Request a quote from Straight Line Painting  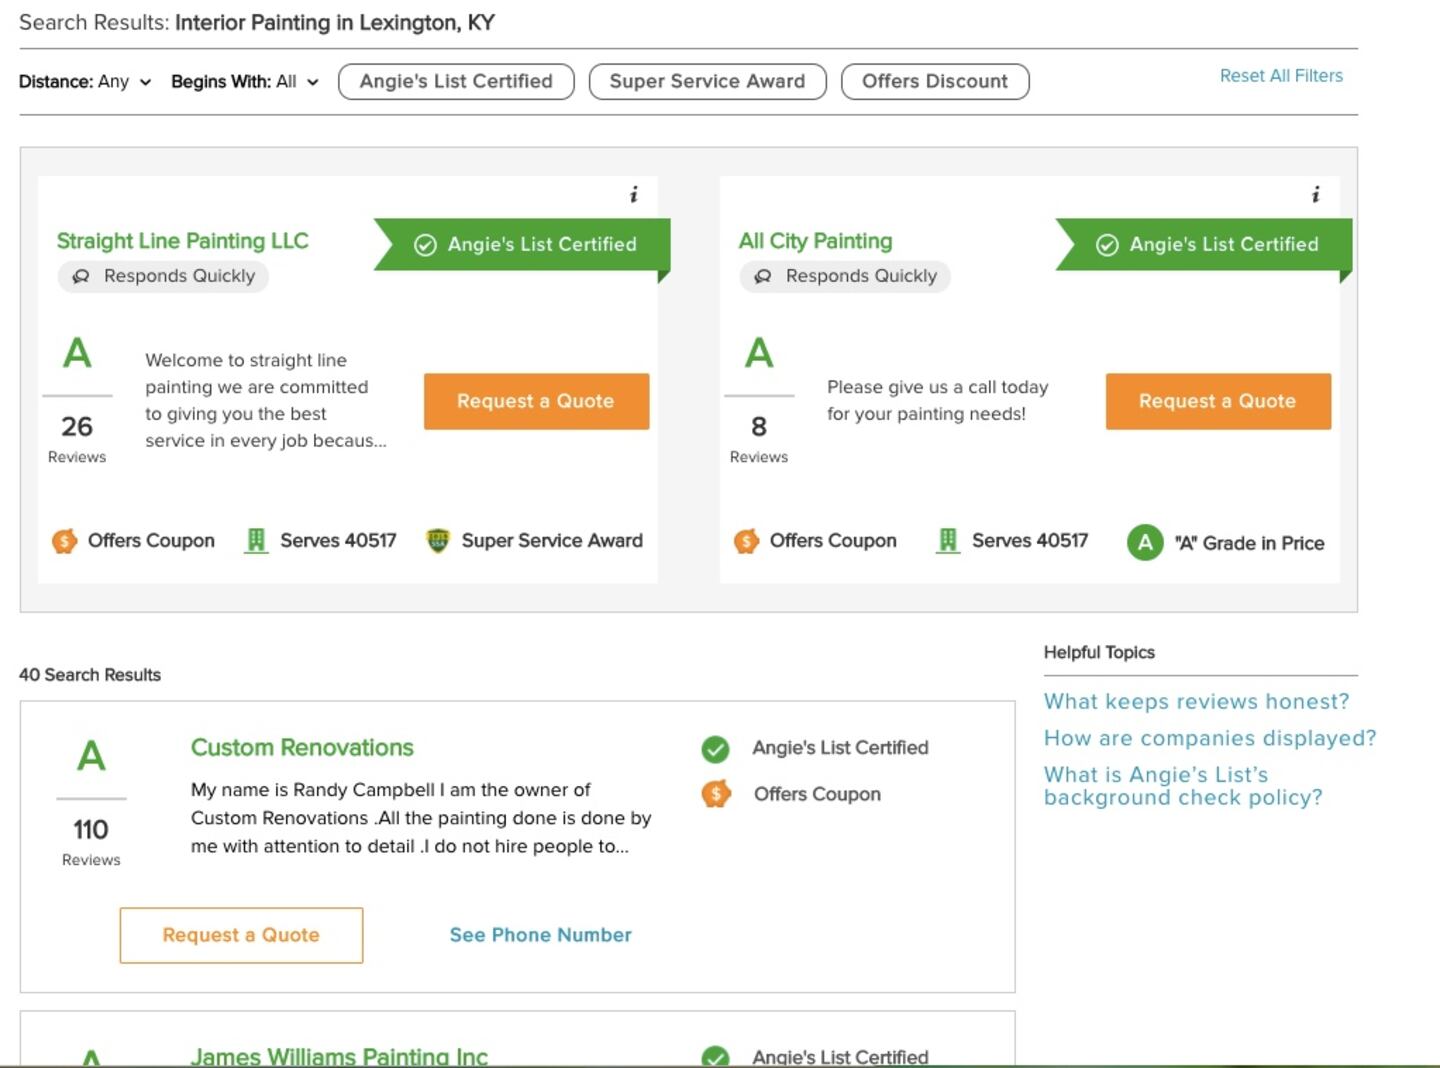tap(536, 401)
